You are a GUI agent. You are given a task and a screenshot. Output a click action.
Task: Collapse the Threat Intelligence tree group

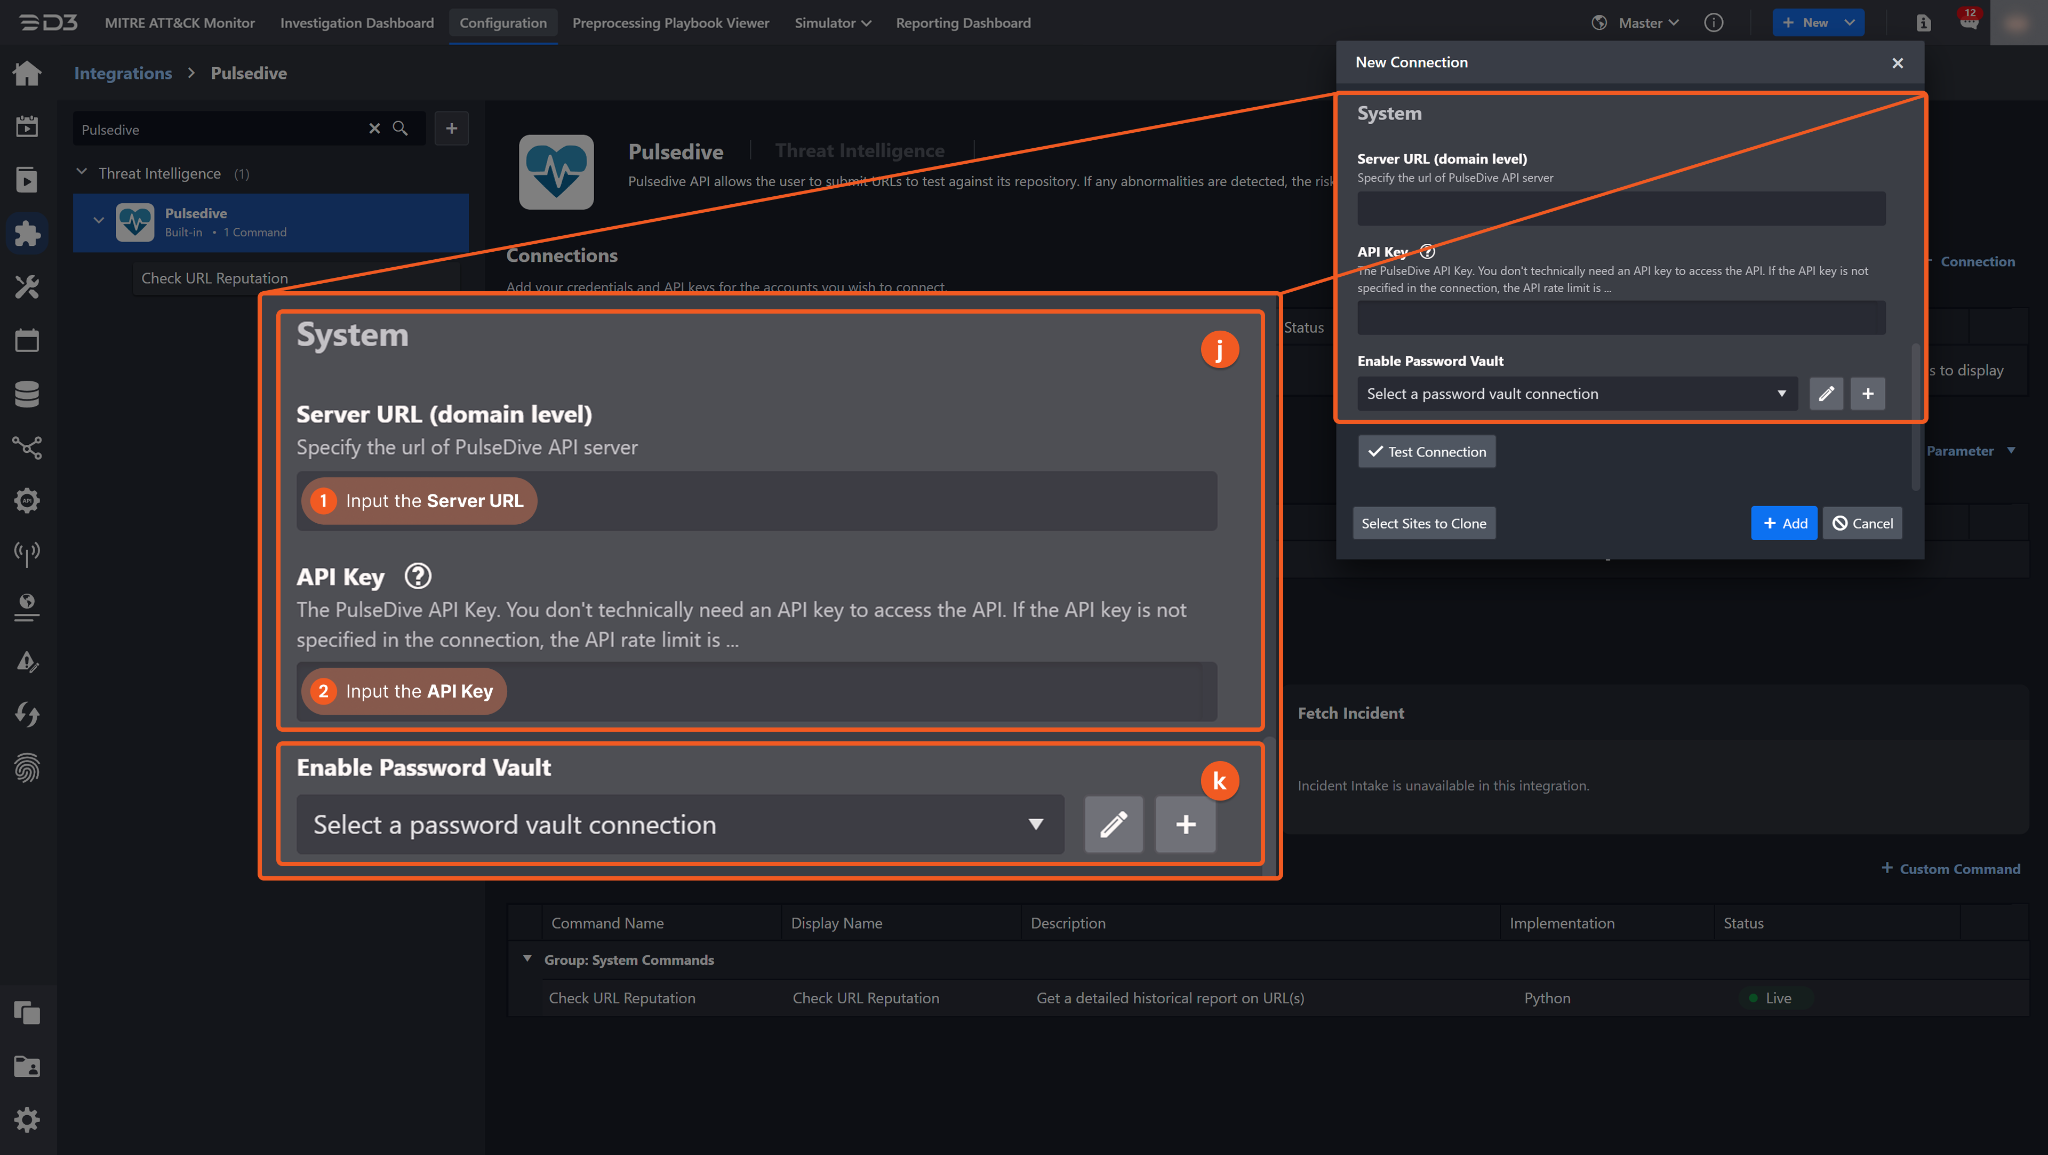(82, 173)
